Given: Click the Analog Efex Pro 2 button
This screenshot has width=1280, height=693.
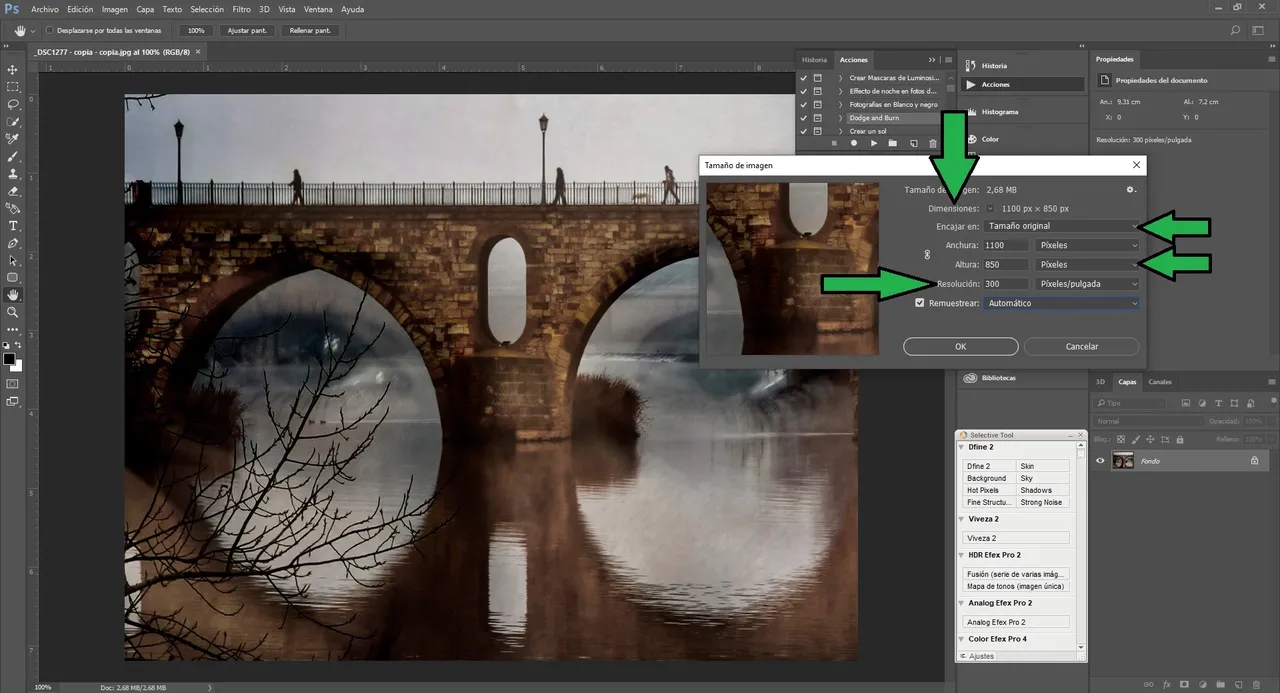Looking at the screenshot, I should pyautogui.click(x=1017, y=622).
